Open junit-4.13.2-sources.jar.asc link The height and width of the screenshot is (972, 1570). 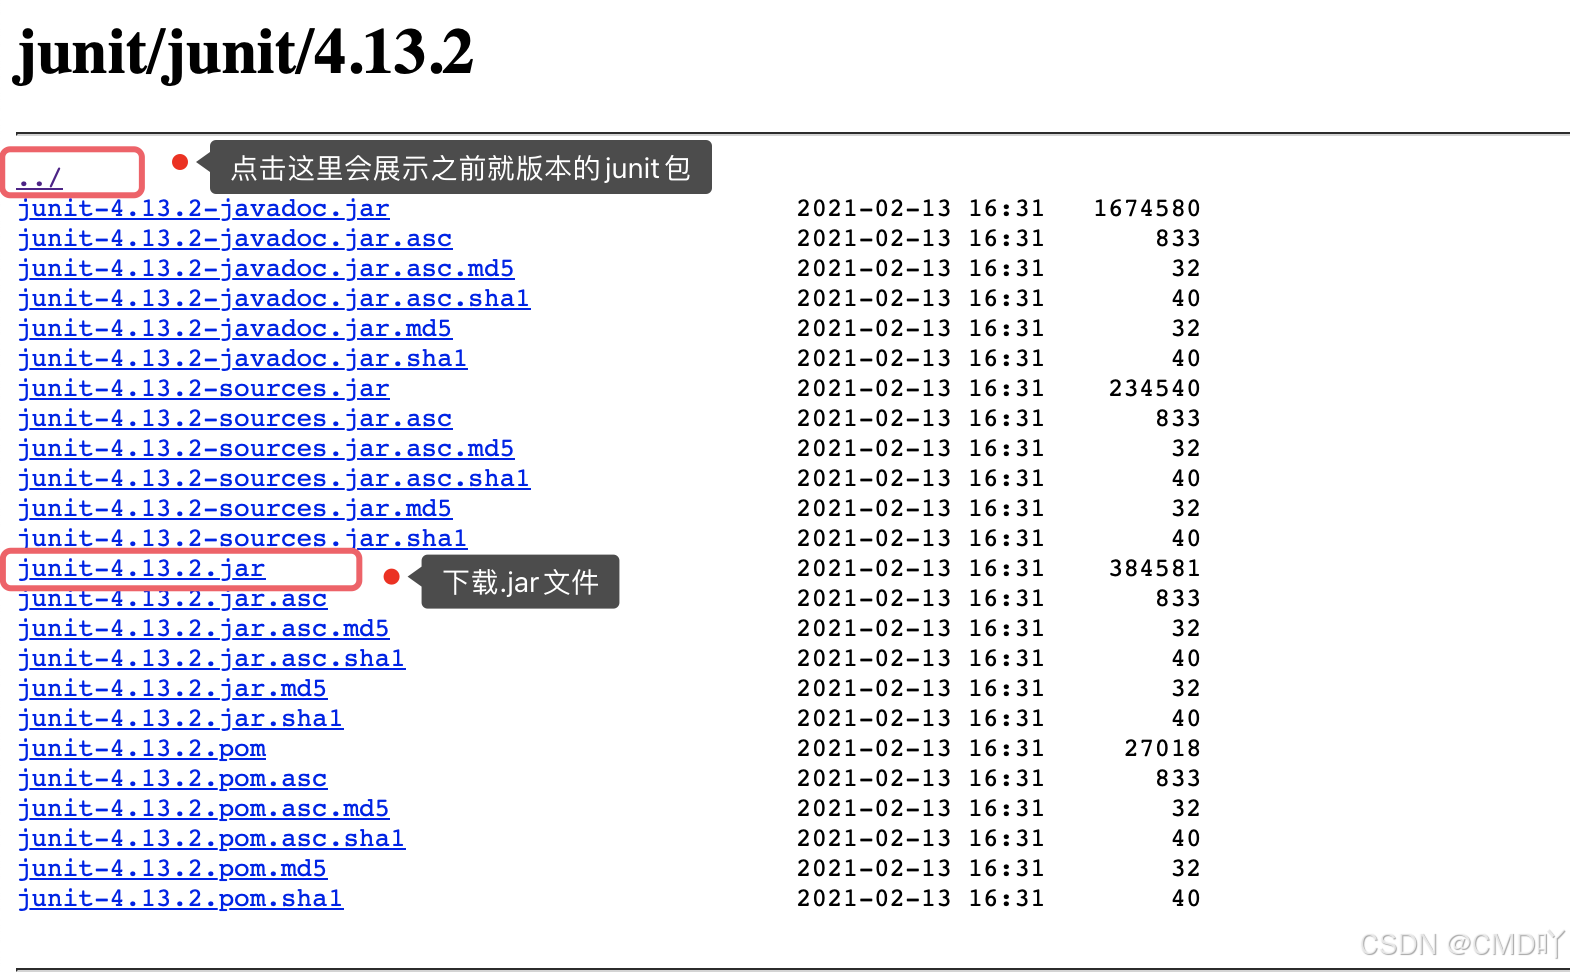point(235,419)
